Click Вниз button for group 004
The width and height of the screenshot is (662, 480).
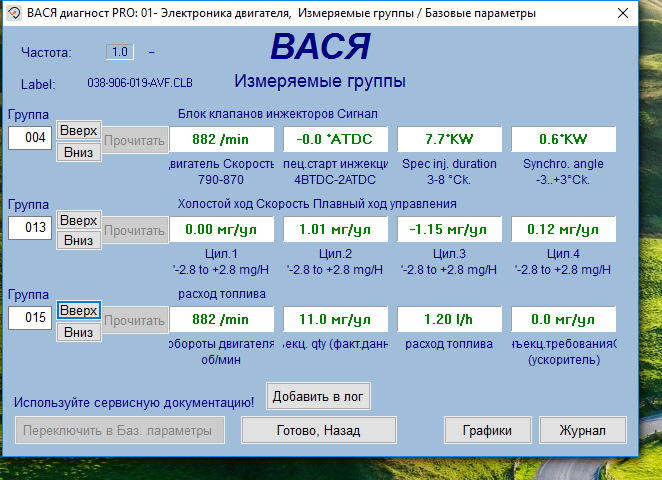point(78,150)
